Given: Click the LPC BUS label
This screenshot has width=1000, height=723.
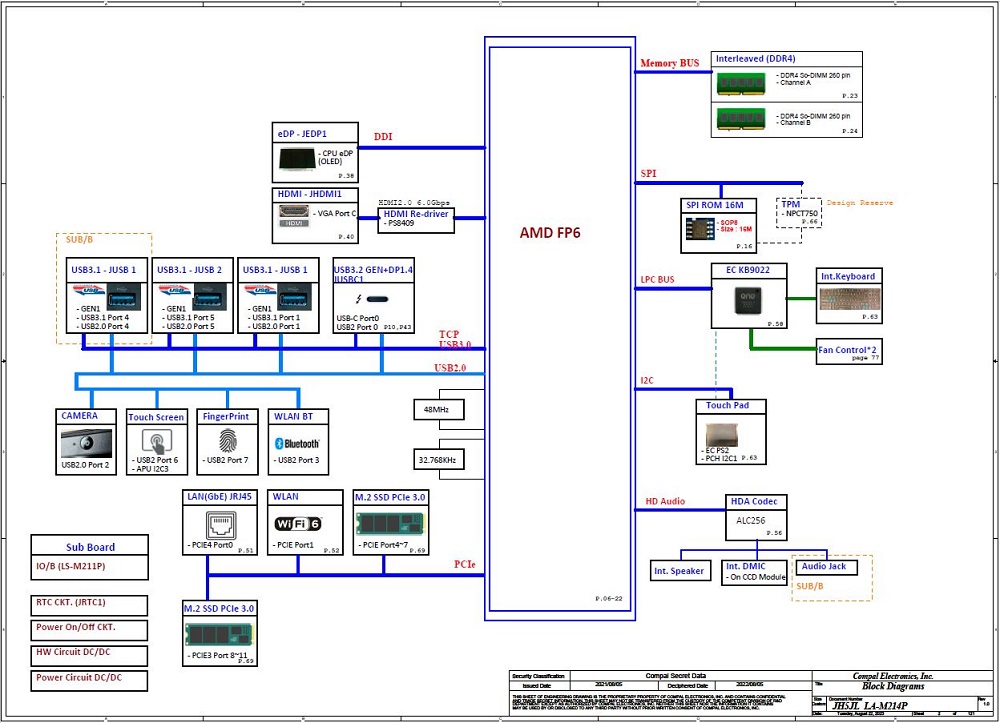Looking at the screenshot, I should point(658,279).
